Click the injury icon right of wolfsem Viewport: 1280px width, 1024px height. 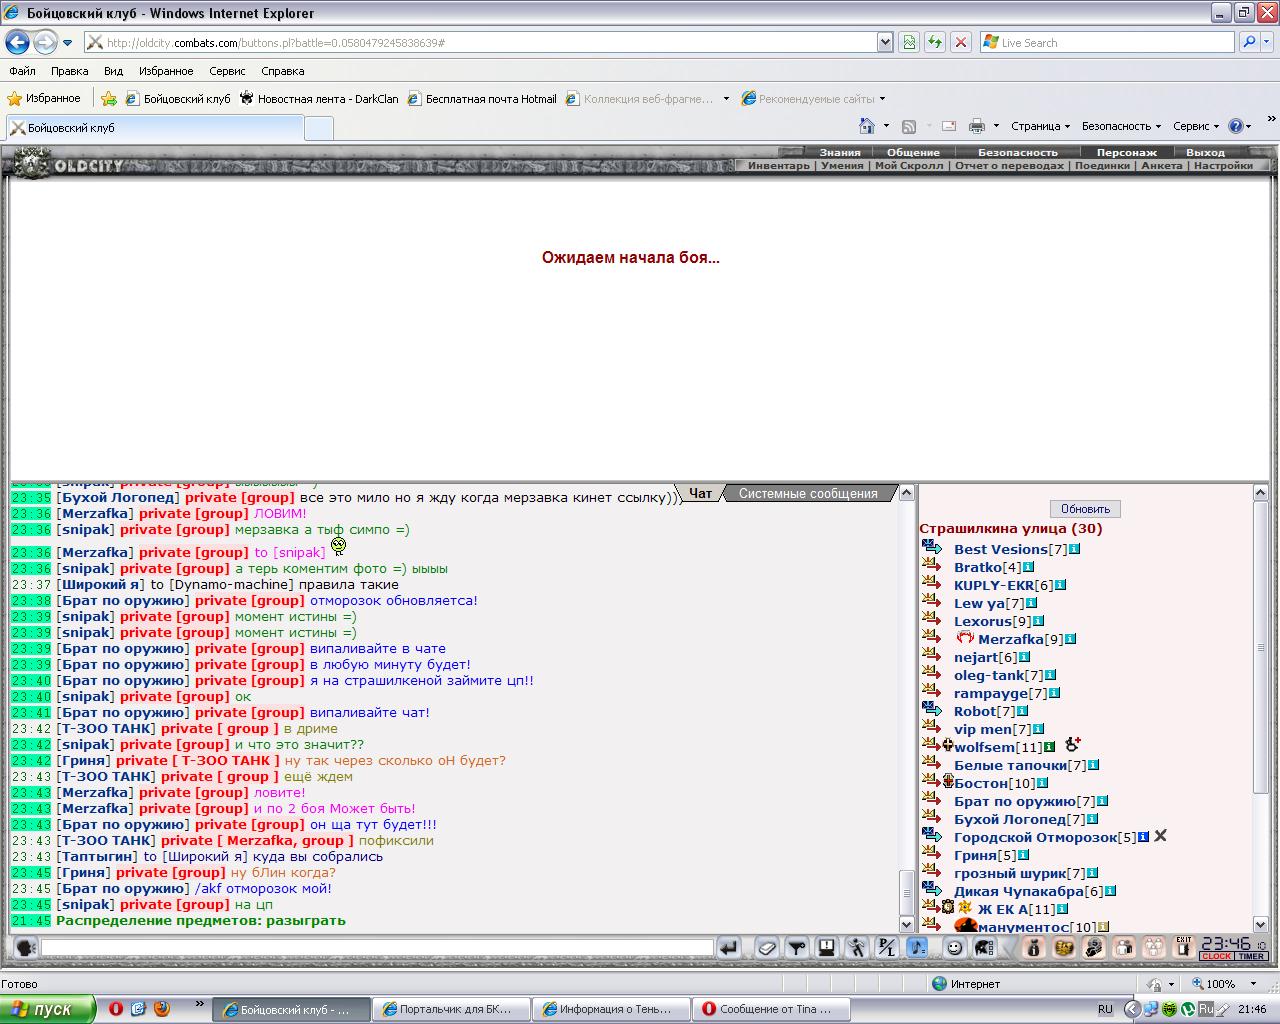tap(1073, 744)
